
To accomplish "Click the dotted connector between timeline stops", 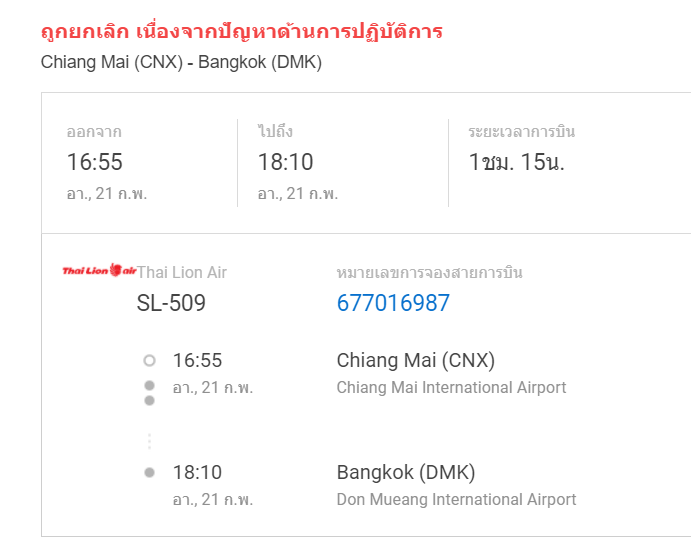I will [149, 441].
